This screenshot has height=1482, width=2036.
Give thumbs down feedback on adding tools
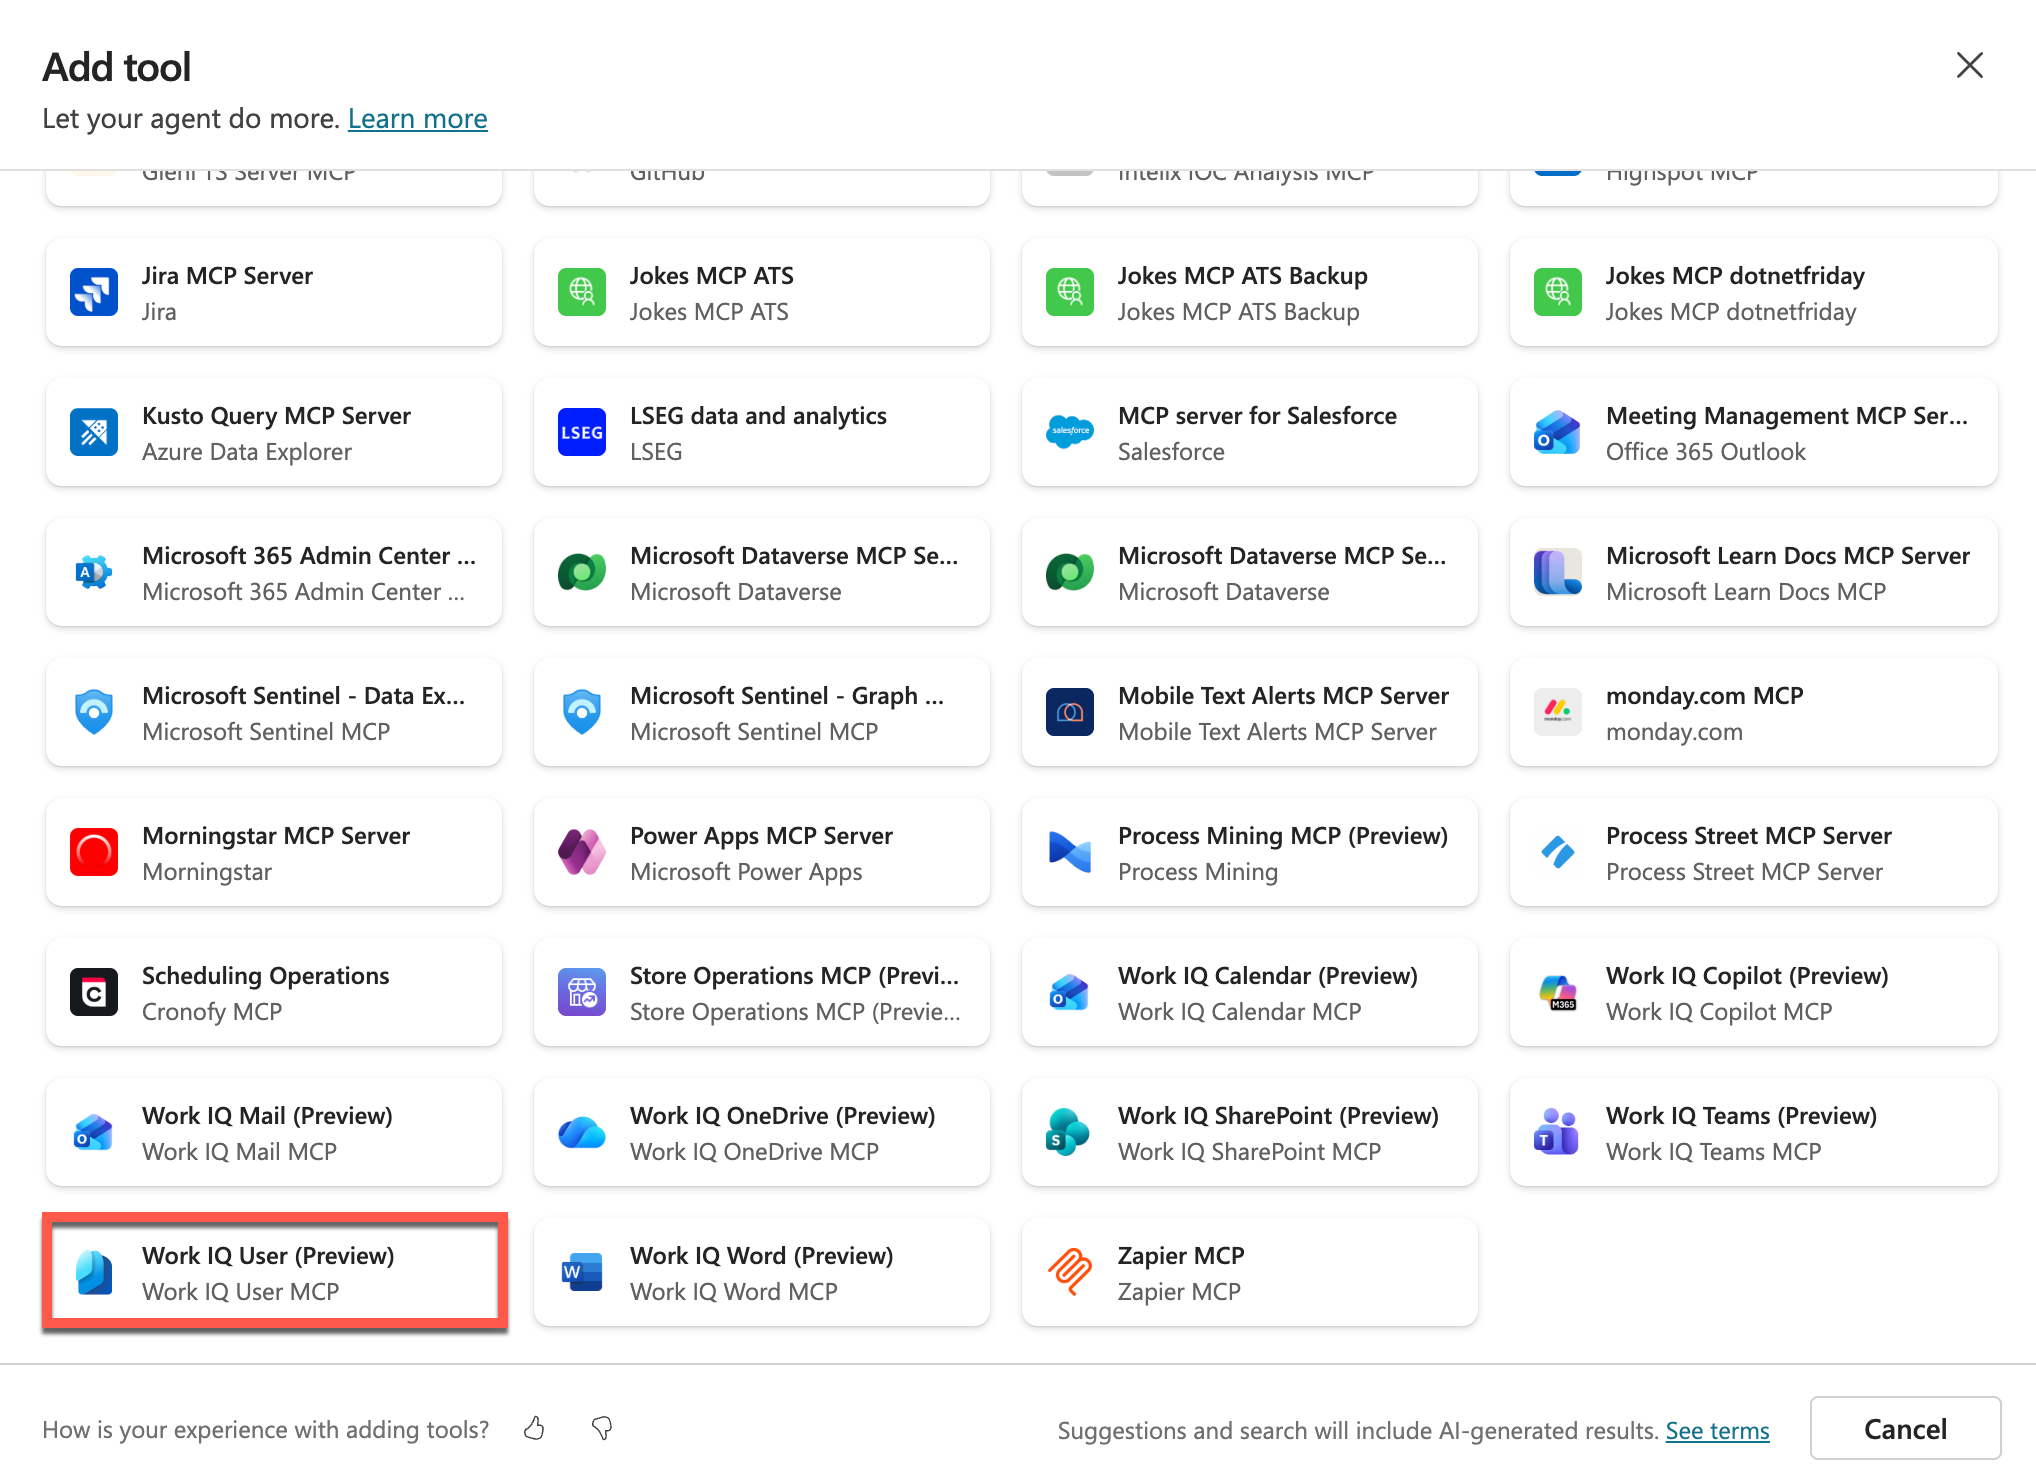coord(601,1429)
